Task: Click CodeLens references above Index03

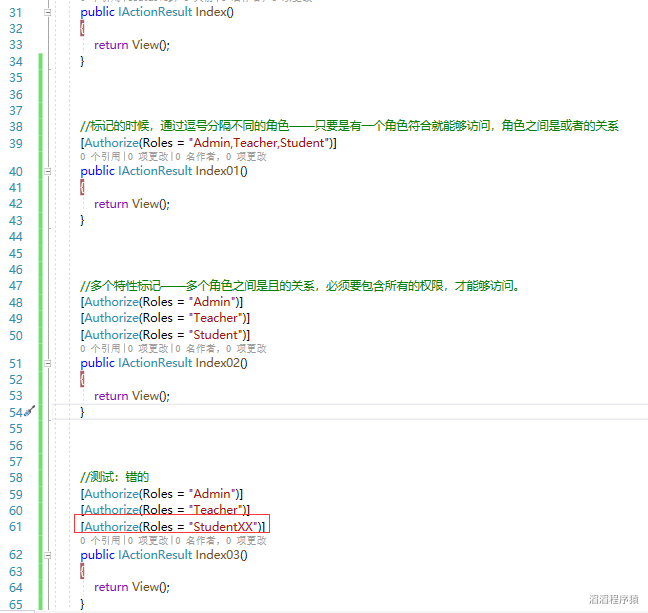Action: 100,540
